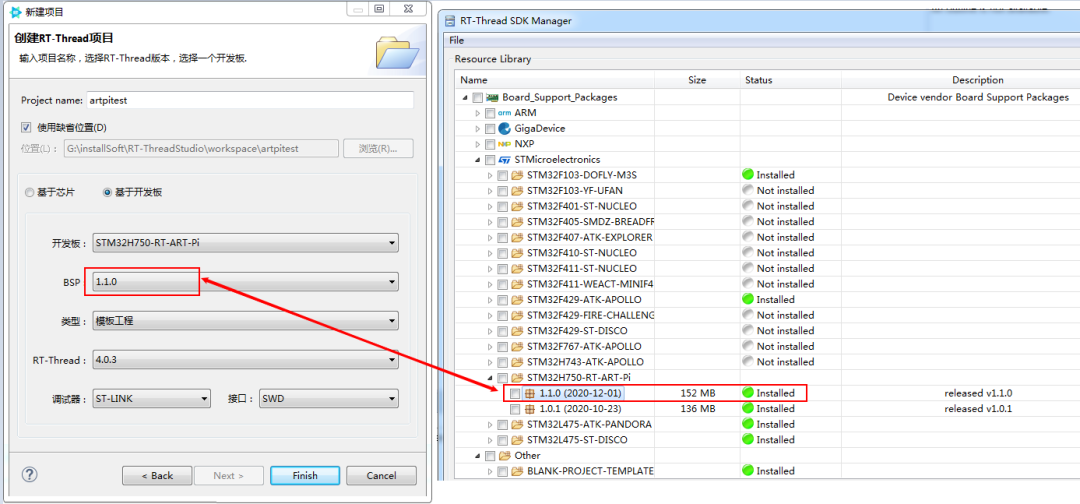Click the RT-Thread SDK Manager title icon
The width and height of the screenshot is (1080, 504).
click(x=450, y=21)
